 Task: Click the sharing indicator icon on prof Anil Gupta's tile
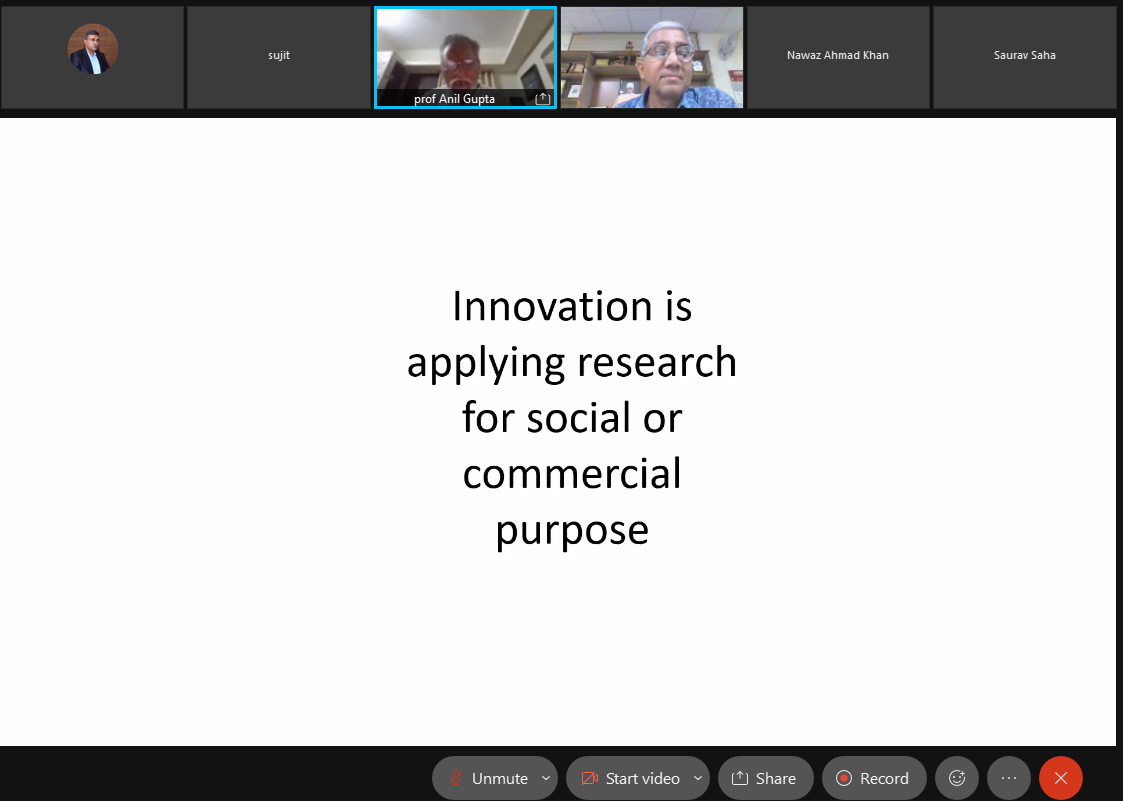(x=542, y=99)
